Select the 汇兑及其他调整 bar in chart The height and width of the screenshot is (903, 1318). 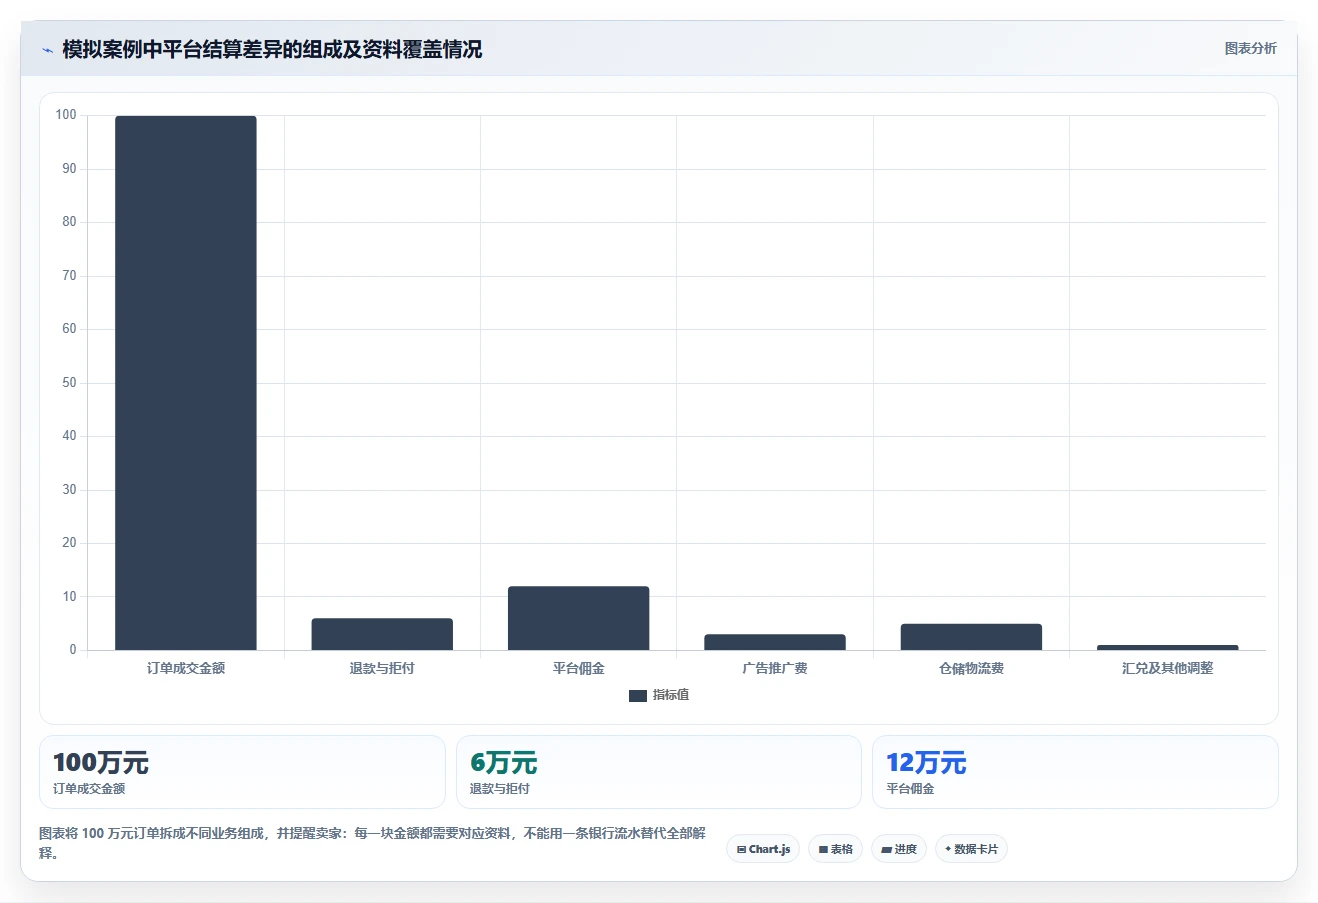pyautogui.click(x=1168, y=647)
